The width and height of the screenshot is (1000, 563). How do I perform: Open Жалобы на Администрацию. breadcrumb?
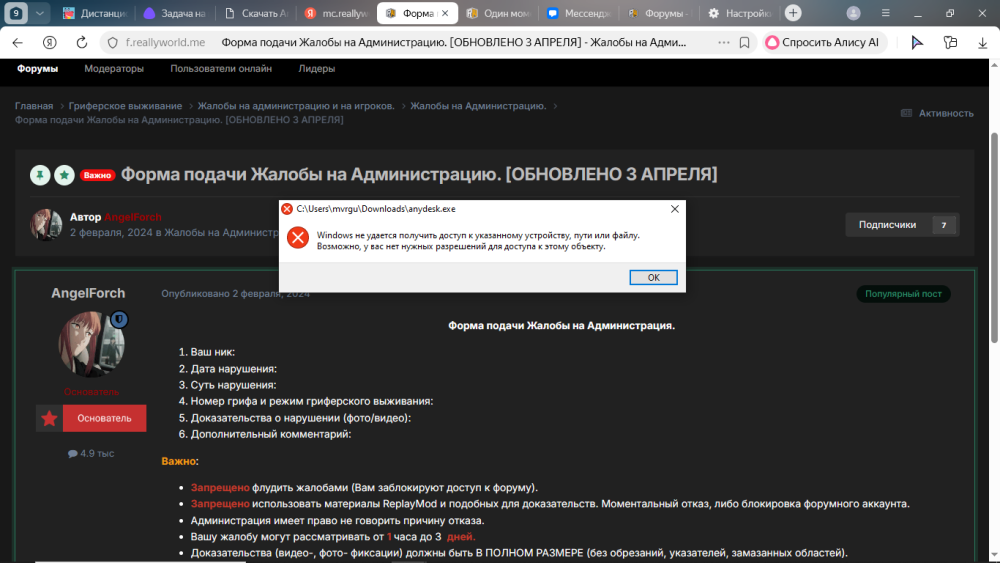(478, 106)
